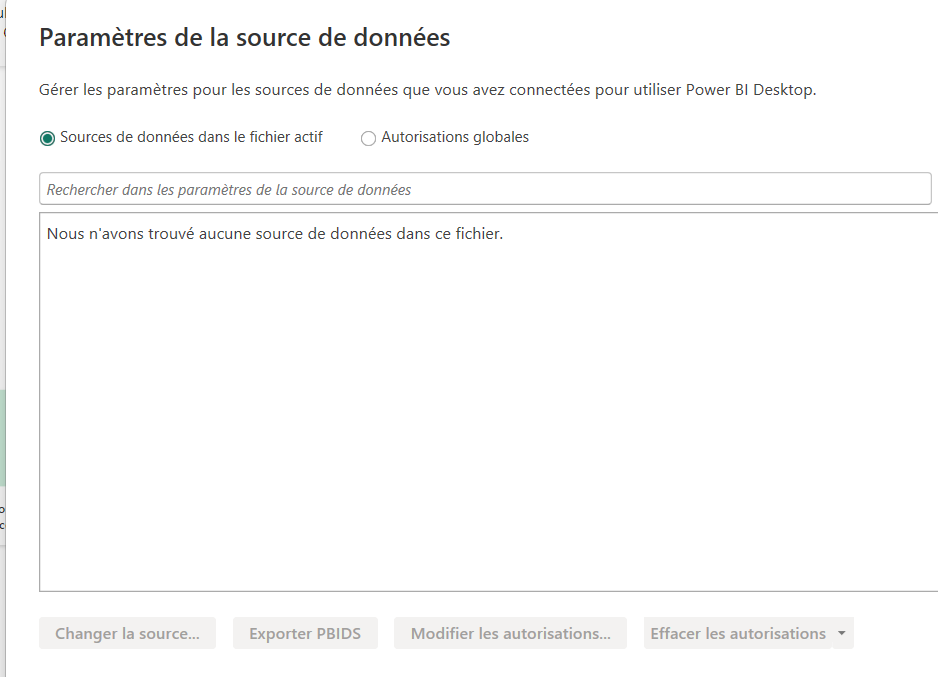Click the 'Changer la source...' button
The image size is (938, 677).
(127, 633)
